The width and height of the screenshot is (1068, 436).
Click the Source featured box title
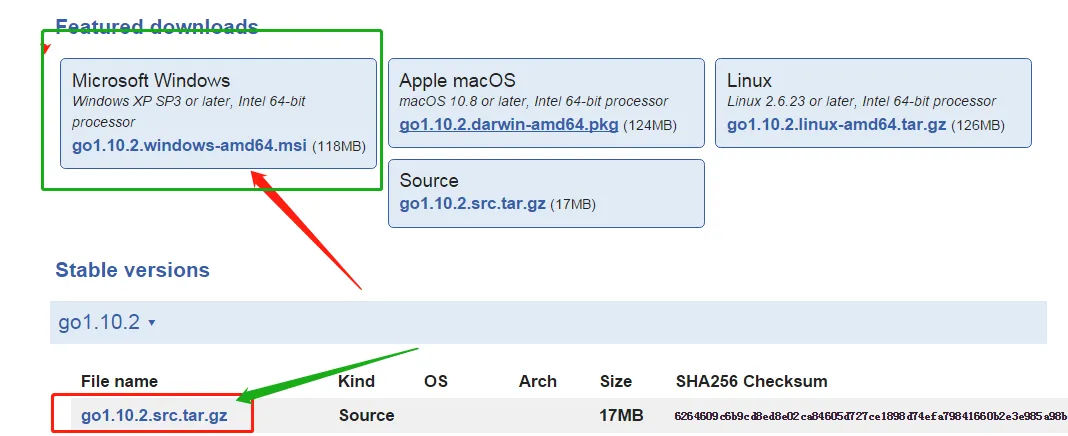429,181
